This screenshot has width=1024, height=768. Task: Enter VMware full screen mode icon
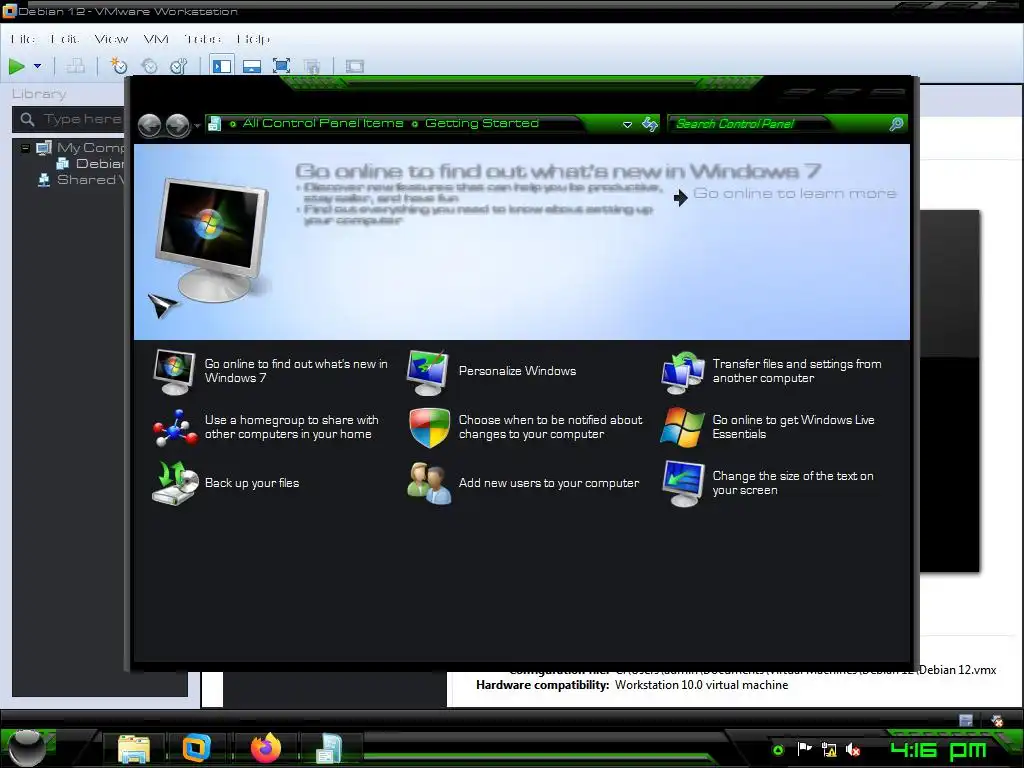pos(281,66)
